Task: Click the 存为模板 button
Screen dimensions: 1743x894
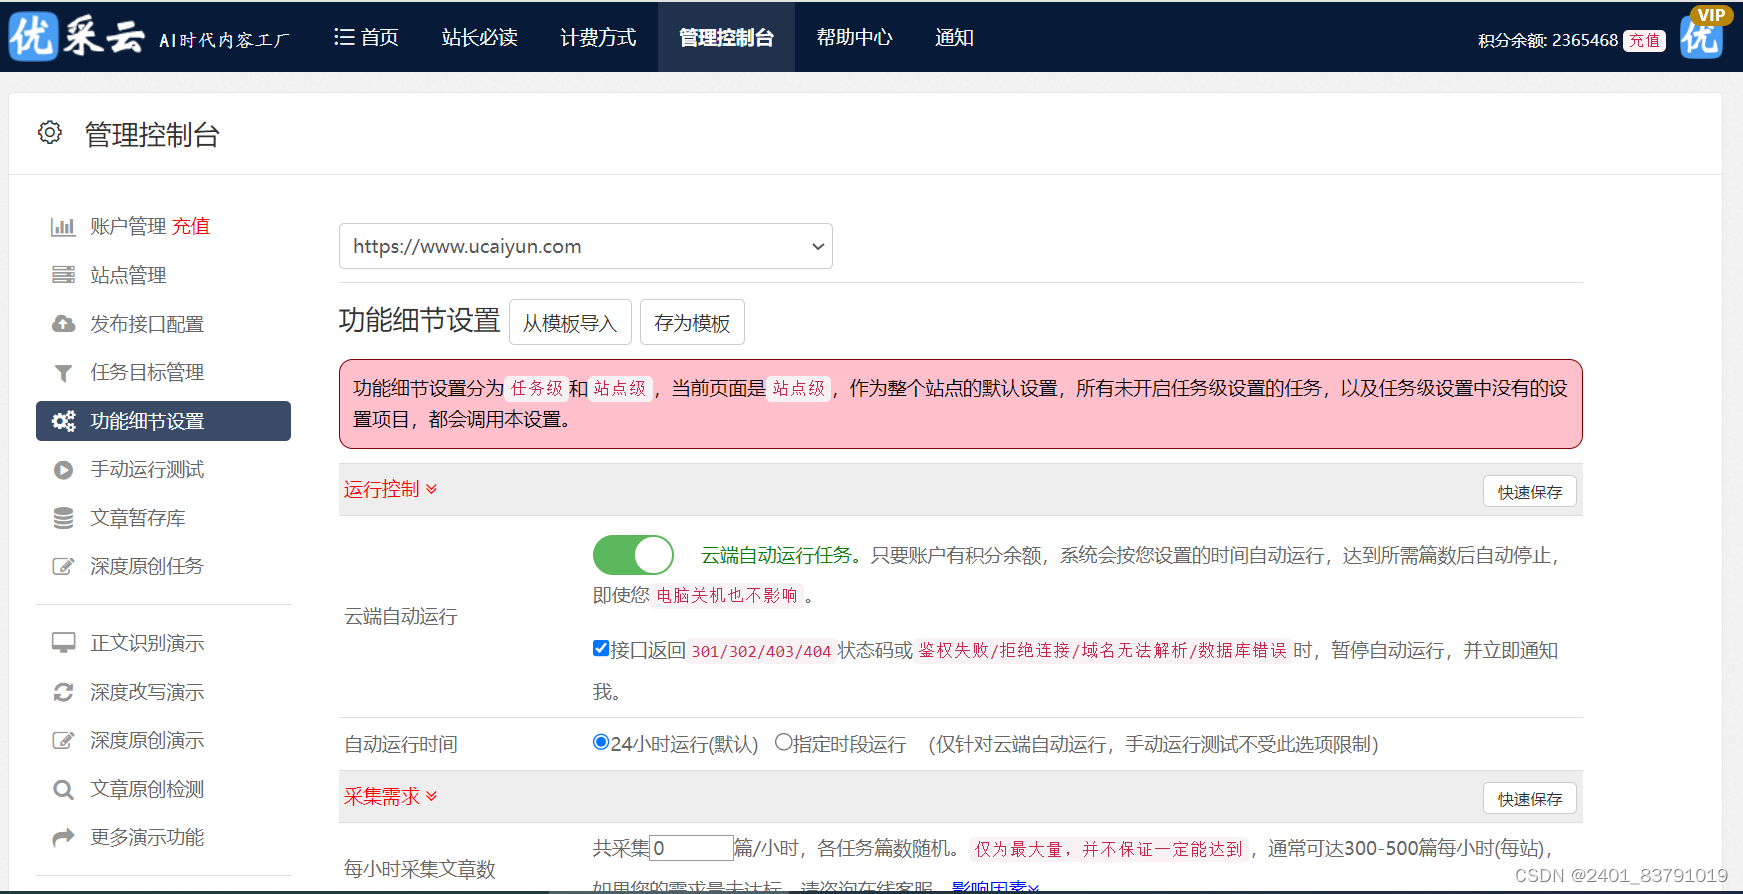Action: pos(692,322)
